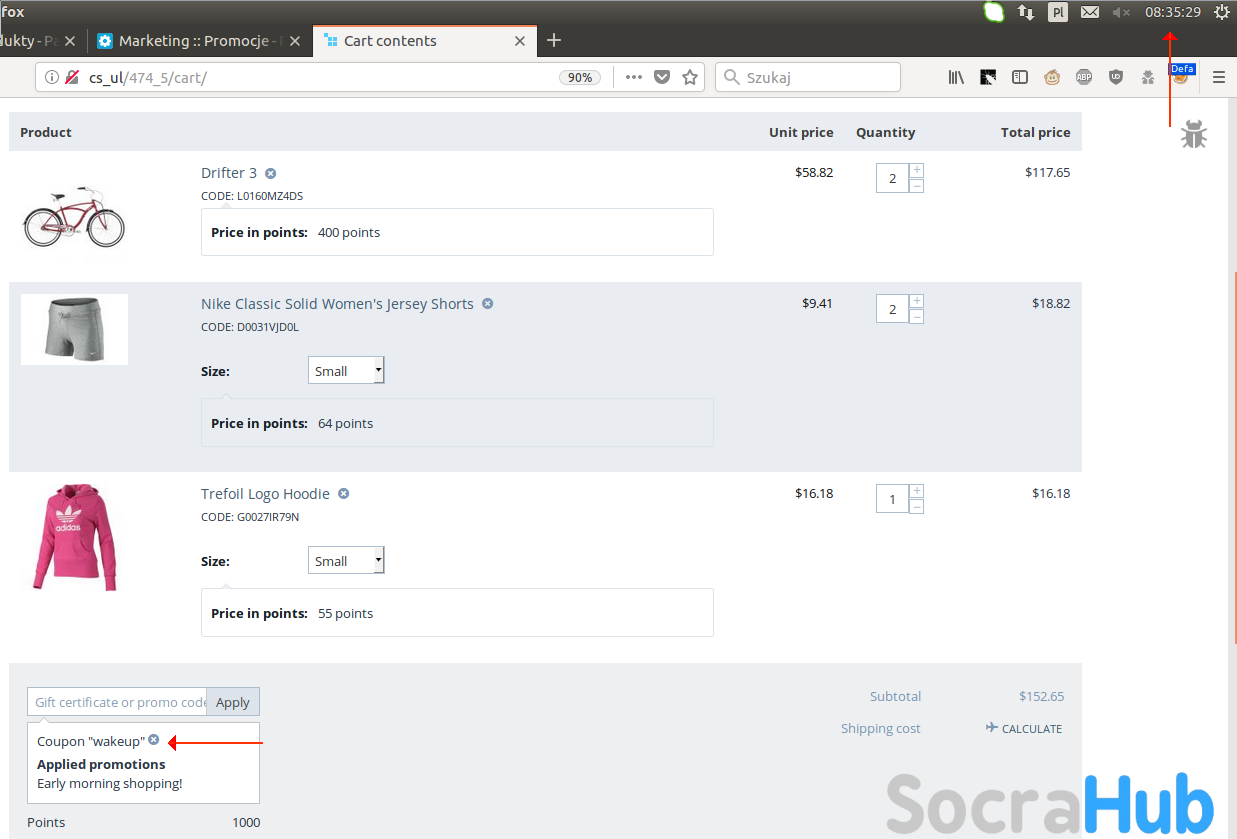
Task: Click the "Early morning shopping!" promotion text
Action: (110, 783)
